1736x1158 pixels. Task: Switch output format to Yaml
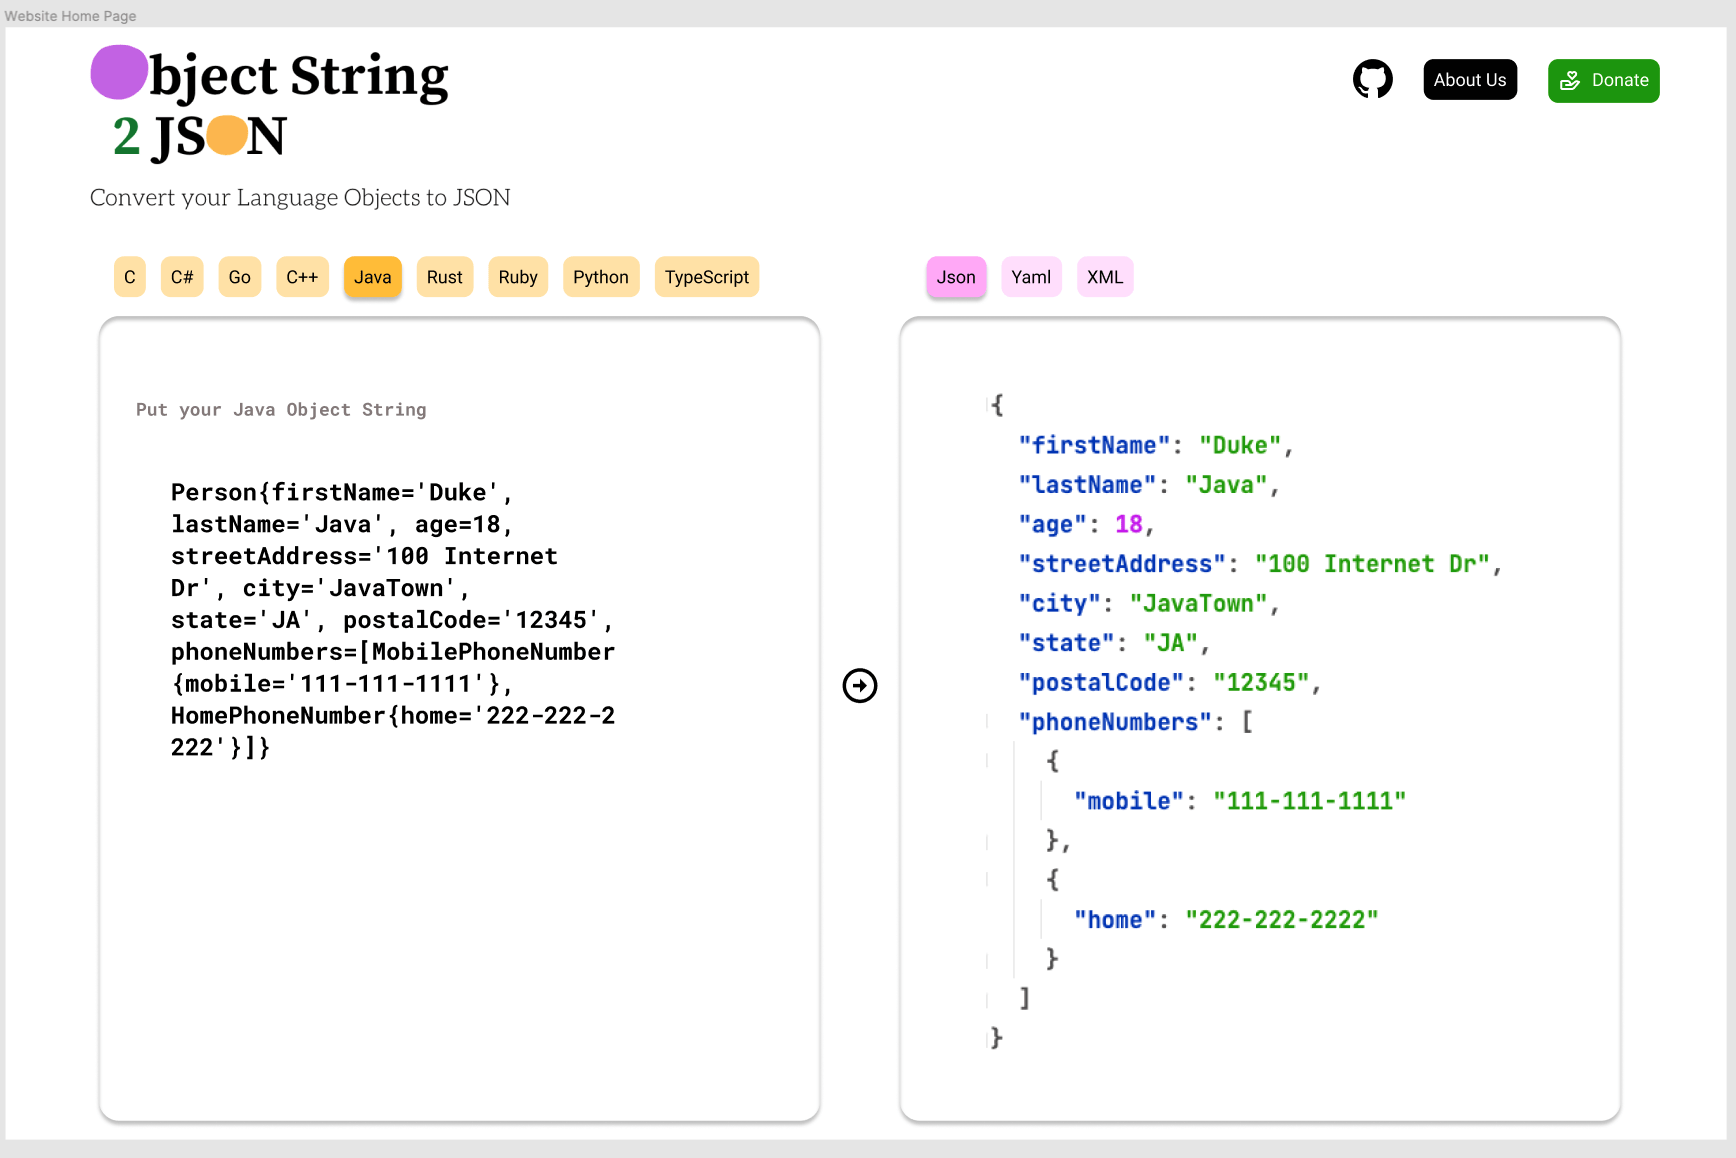coord(1031,277)
